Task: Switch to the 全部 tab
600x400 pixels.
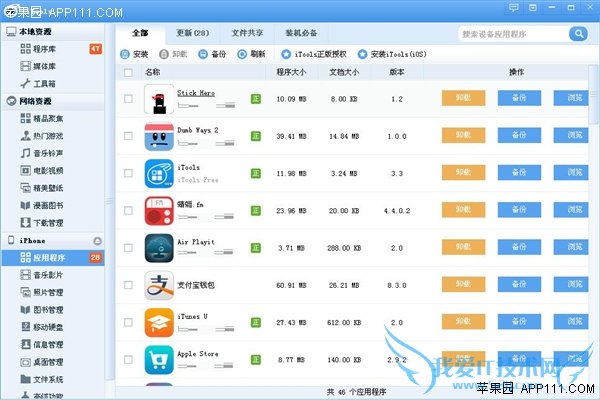Action: click(140, 33)
